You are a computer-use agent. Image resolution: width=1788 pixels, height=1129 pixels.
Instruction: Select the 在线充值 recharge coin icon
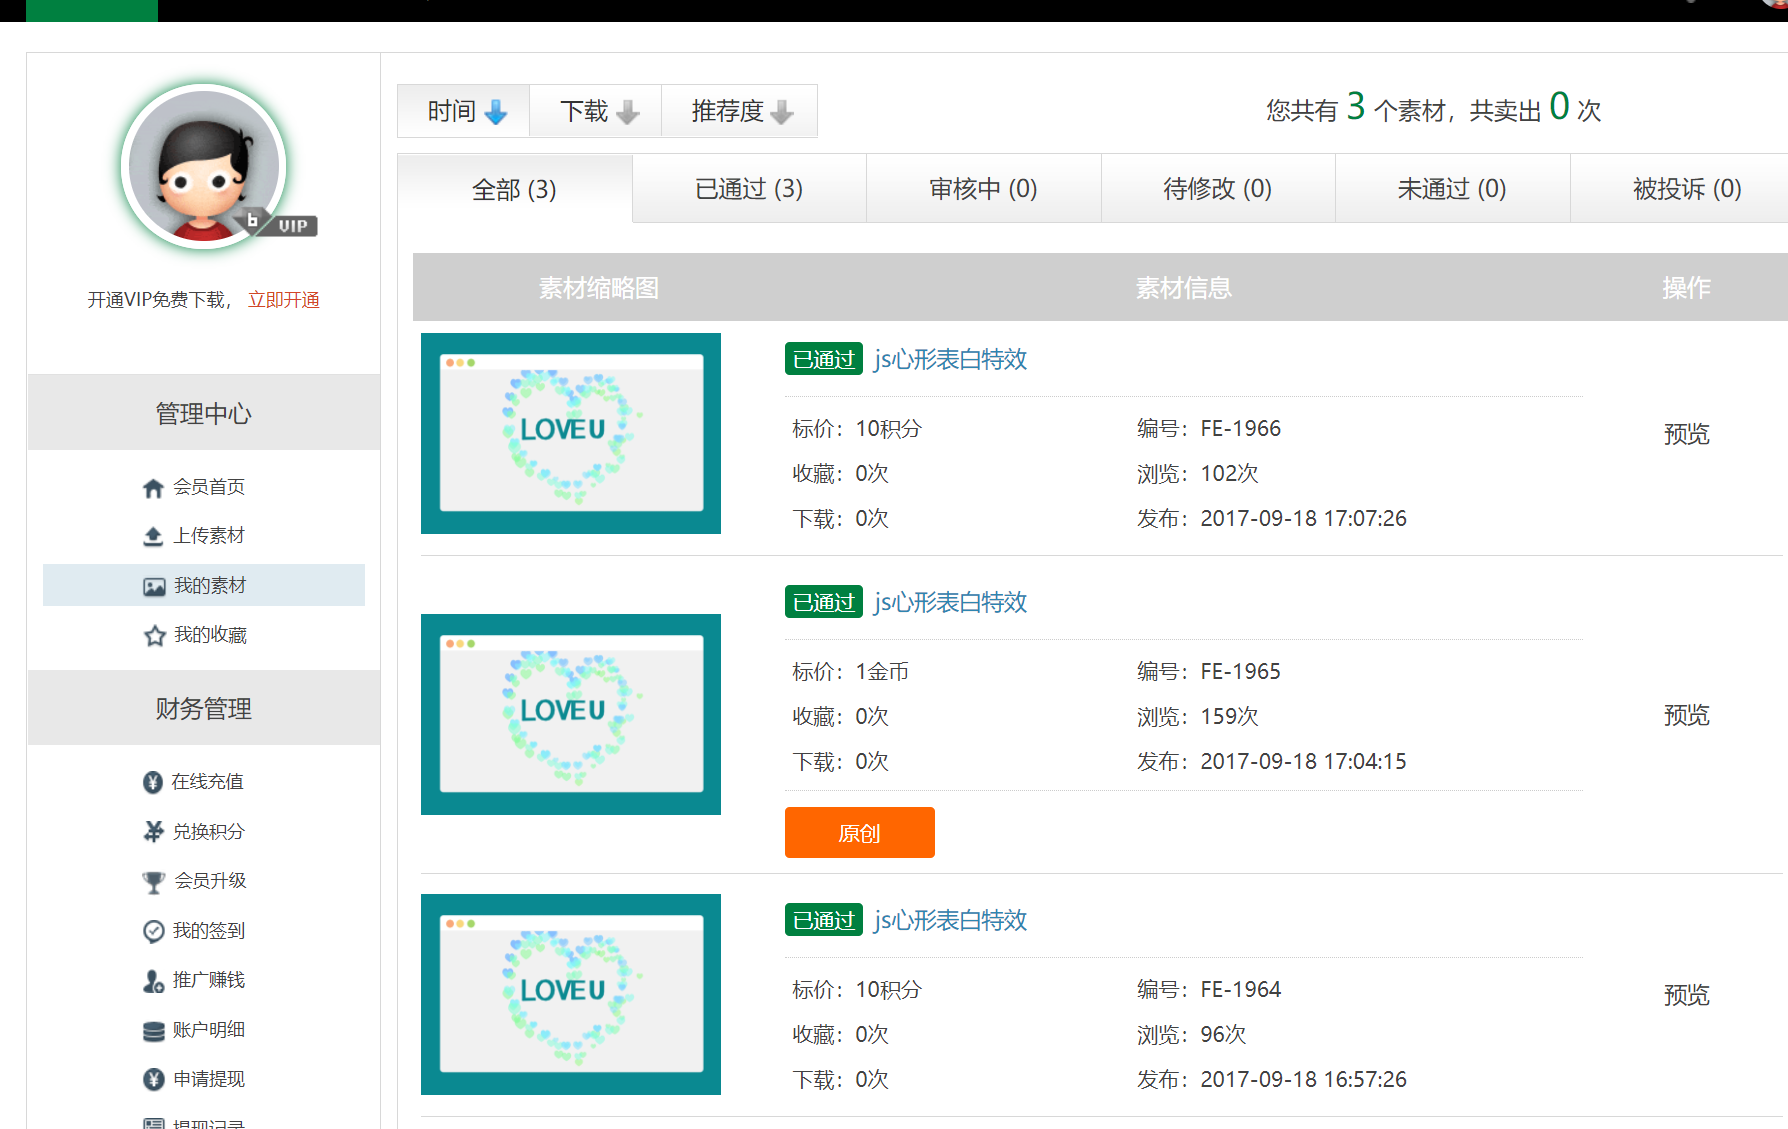pos(152,782)
